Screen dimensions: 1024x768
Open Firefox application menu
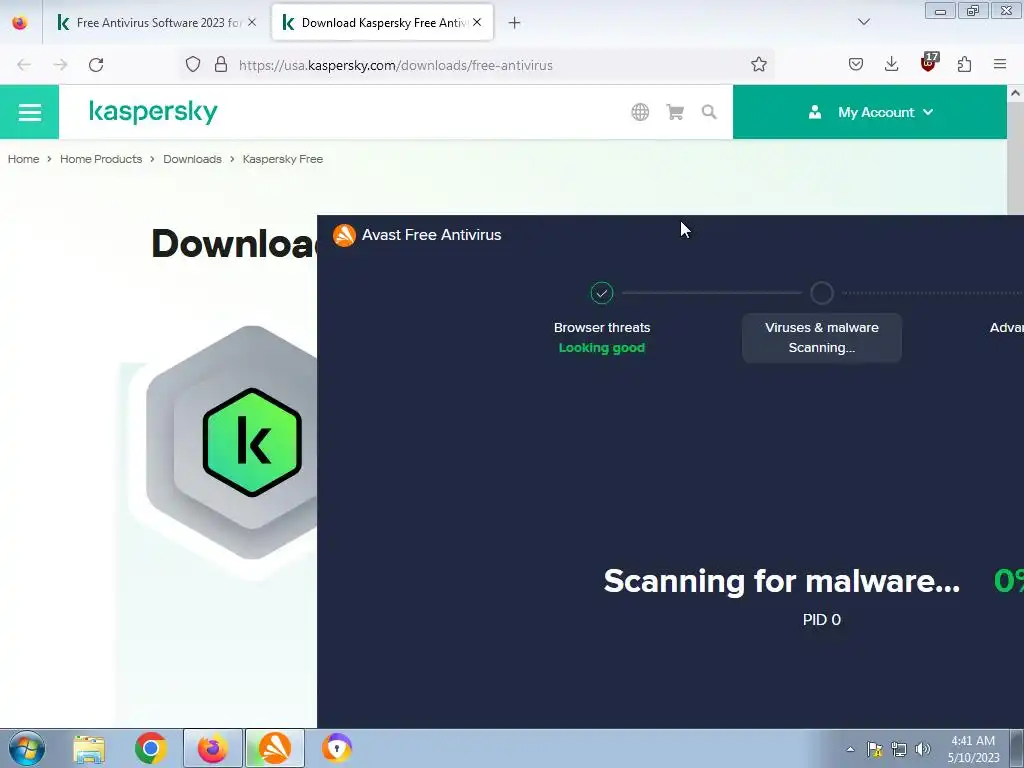[1000, 65]
